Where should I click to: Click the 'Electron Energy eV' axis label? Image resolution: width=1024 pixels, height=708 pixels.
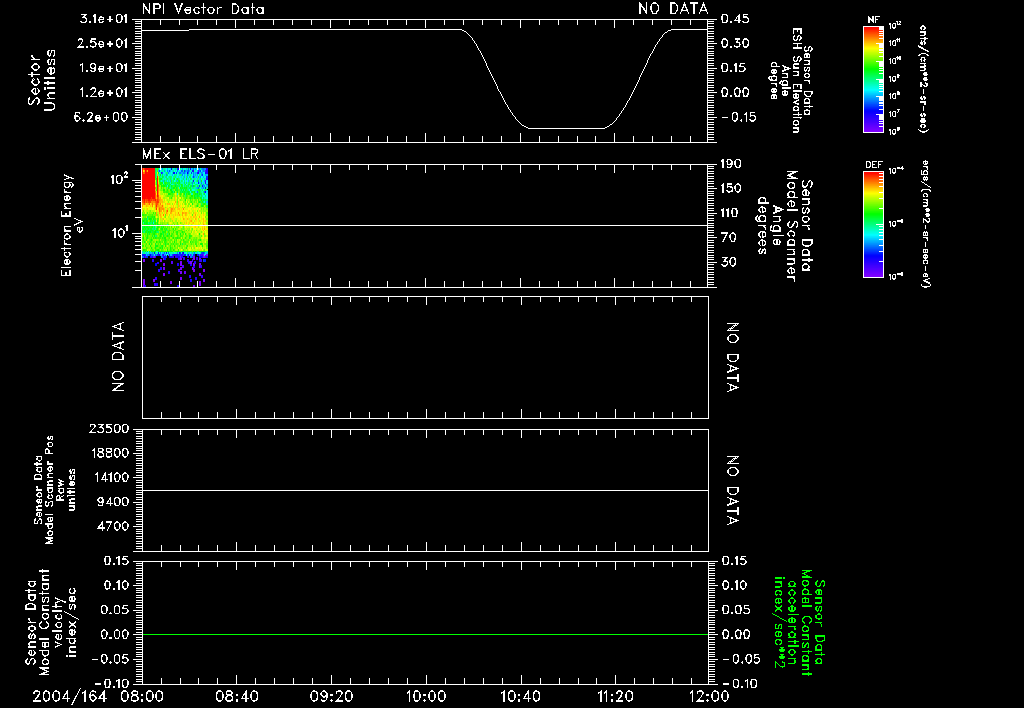(x=72, y=225)
